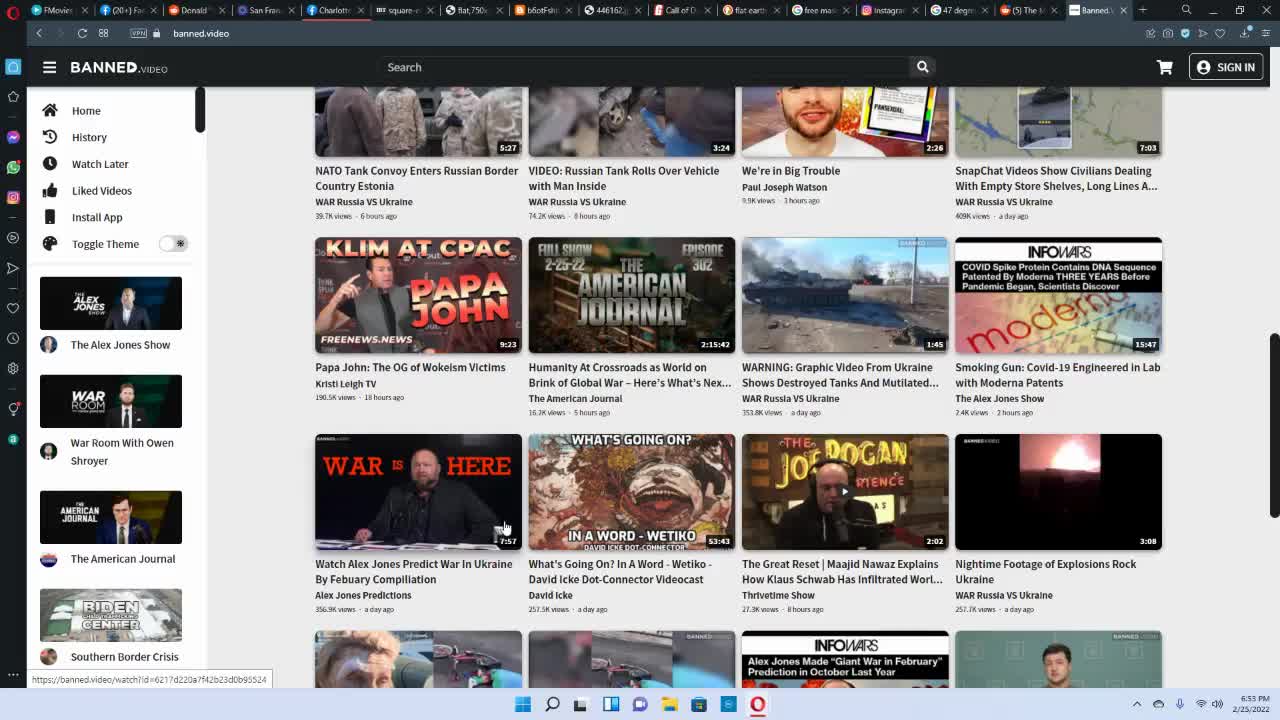Screen dimensions: 1280x720
Task: Open 'NATO Tank Convoy Enters Russian Border' title
Action: [x=417, y=178]
